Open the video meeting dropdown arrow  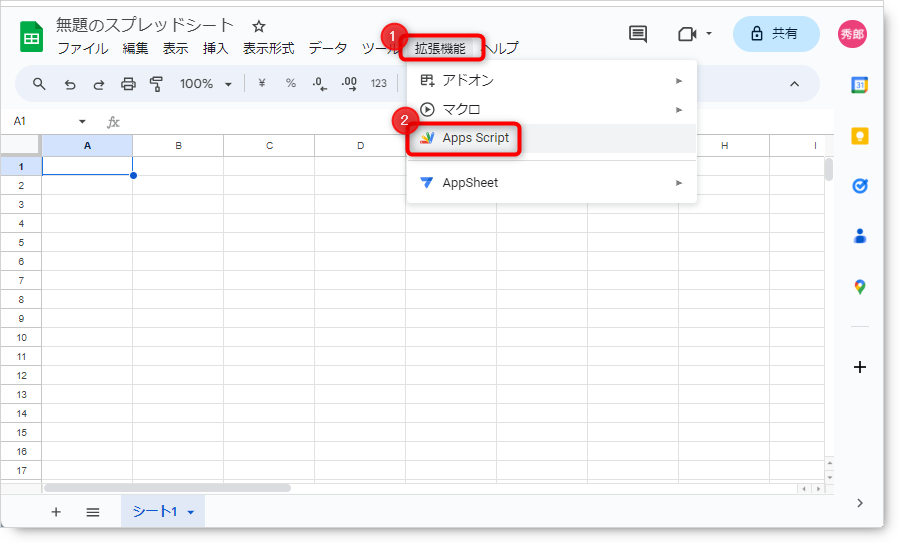[x=709, y=34]
